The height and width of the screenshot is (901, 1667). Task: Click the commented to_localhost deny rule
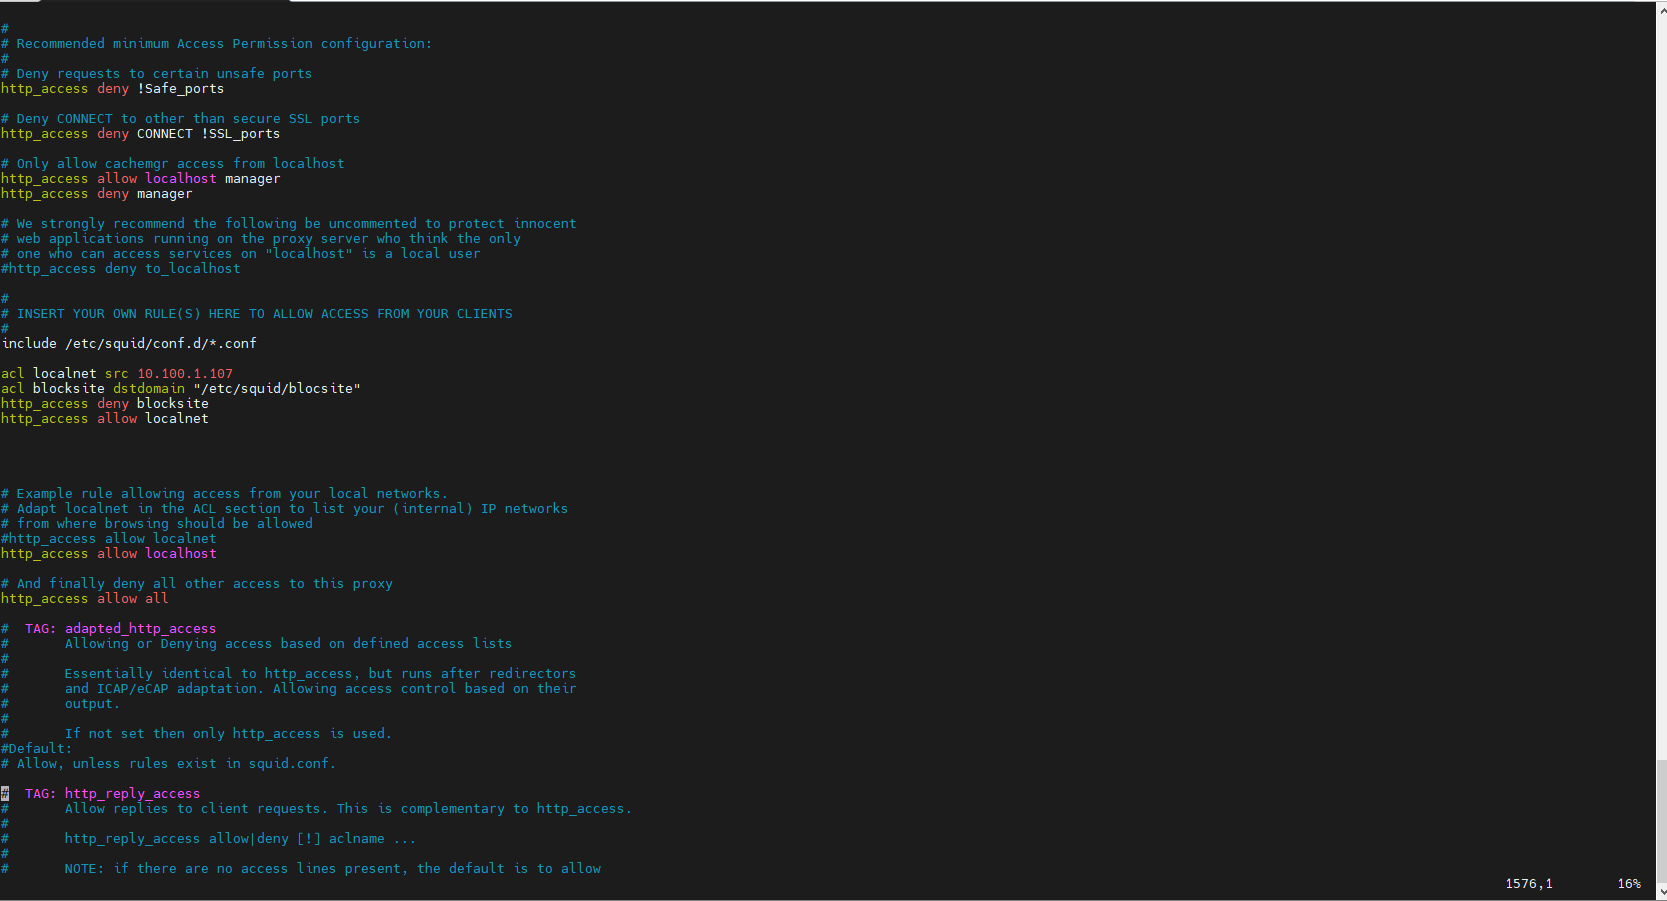[121, 269]
